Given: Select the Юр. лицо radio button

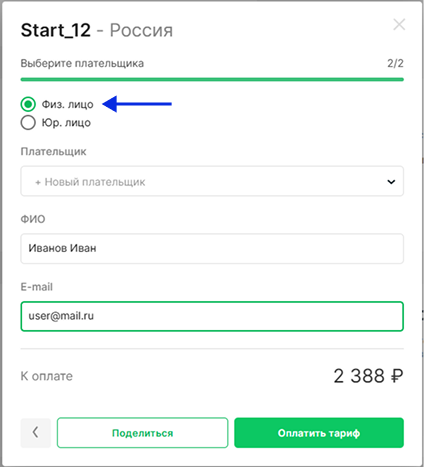Looking at the screenshot, I should (28, 122).
